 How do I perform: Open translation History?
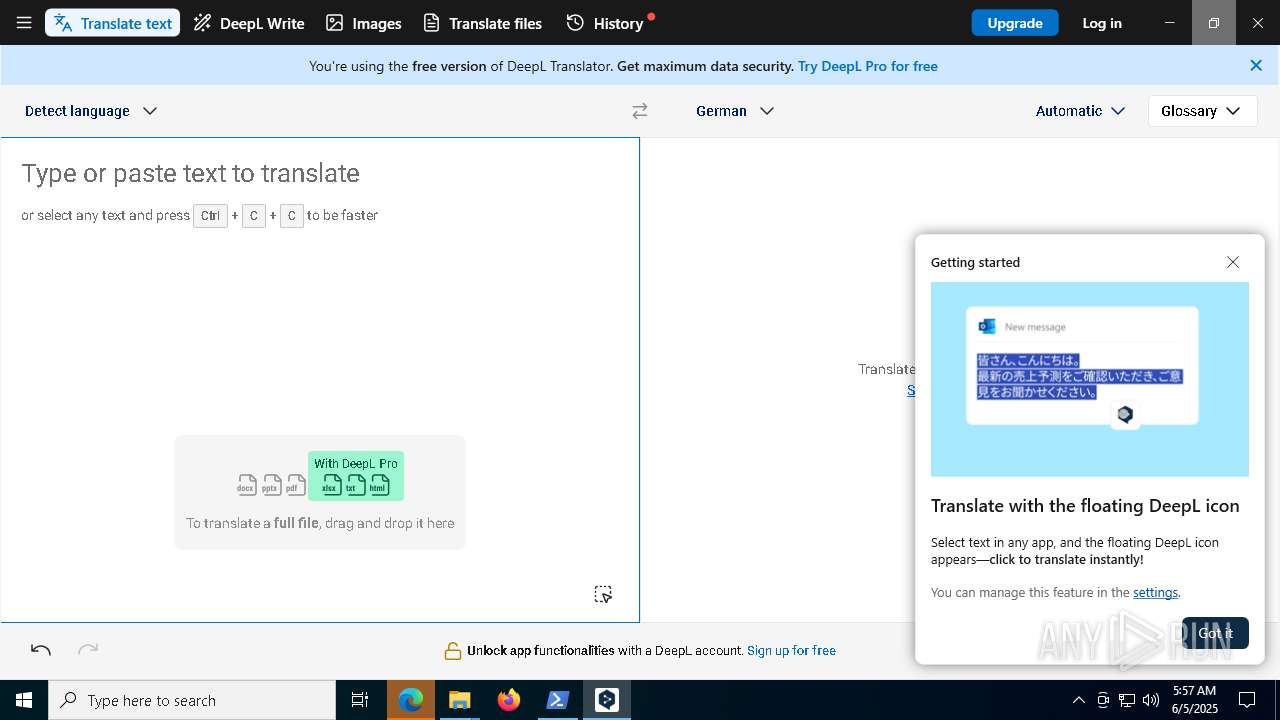point(606,23)
